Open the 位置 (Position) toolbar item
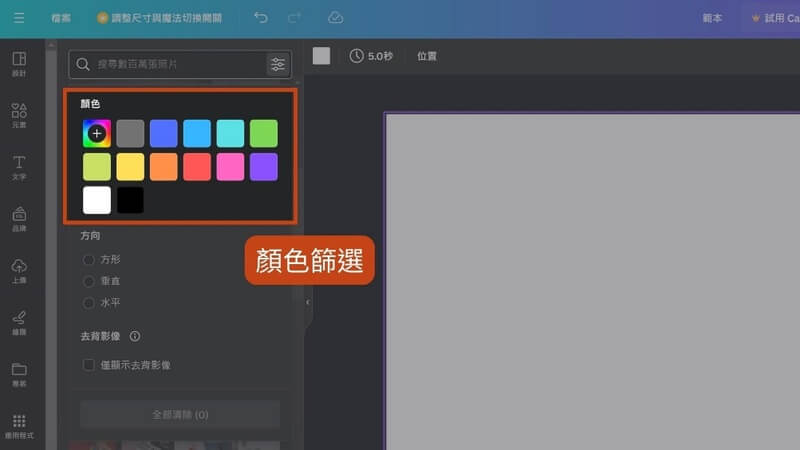The height and width of the screenshot is (450, 800). click(427, 56)
